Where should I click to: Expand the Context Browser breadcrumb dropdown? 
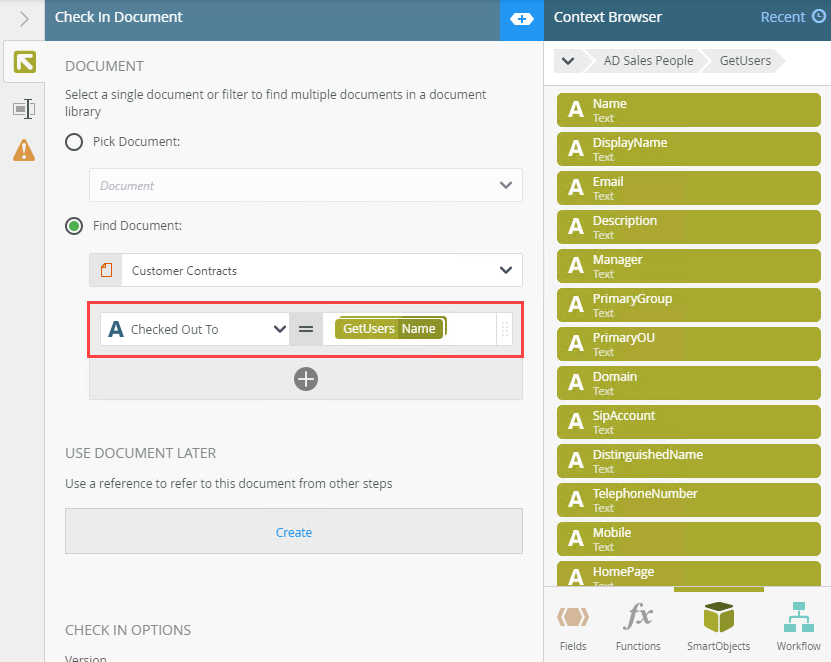click(568, 61)
